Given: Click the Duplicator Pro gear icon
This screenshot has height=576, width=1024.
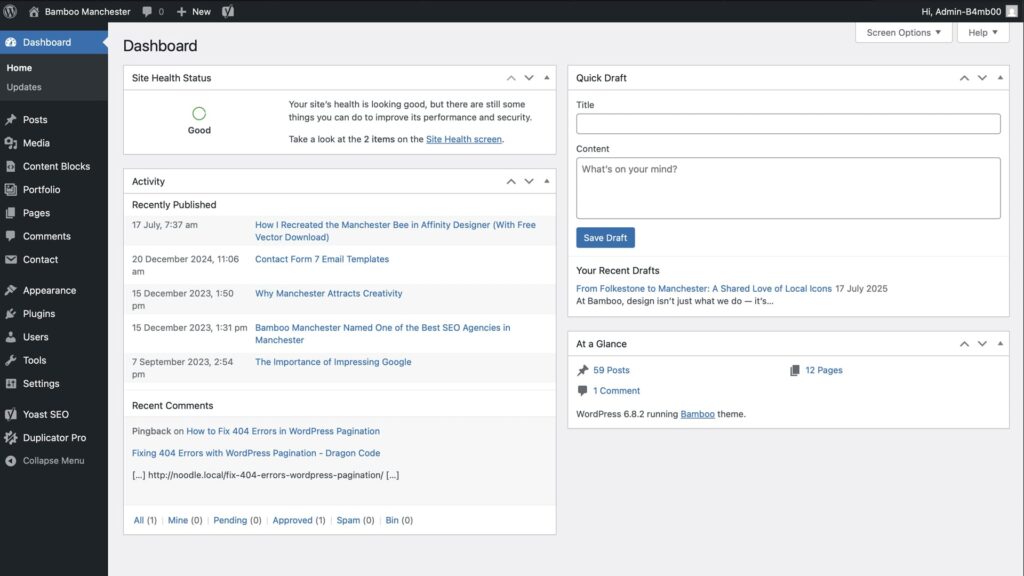Looking at the screenshot, I should tap(10, 438).
